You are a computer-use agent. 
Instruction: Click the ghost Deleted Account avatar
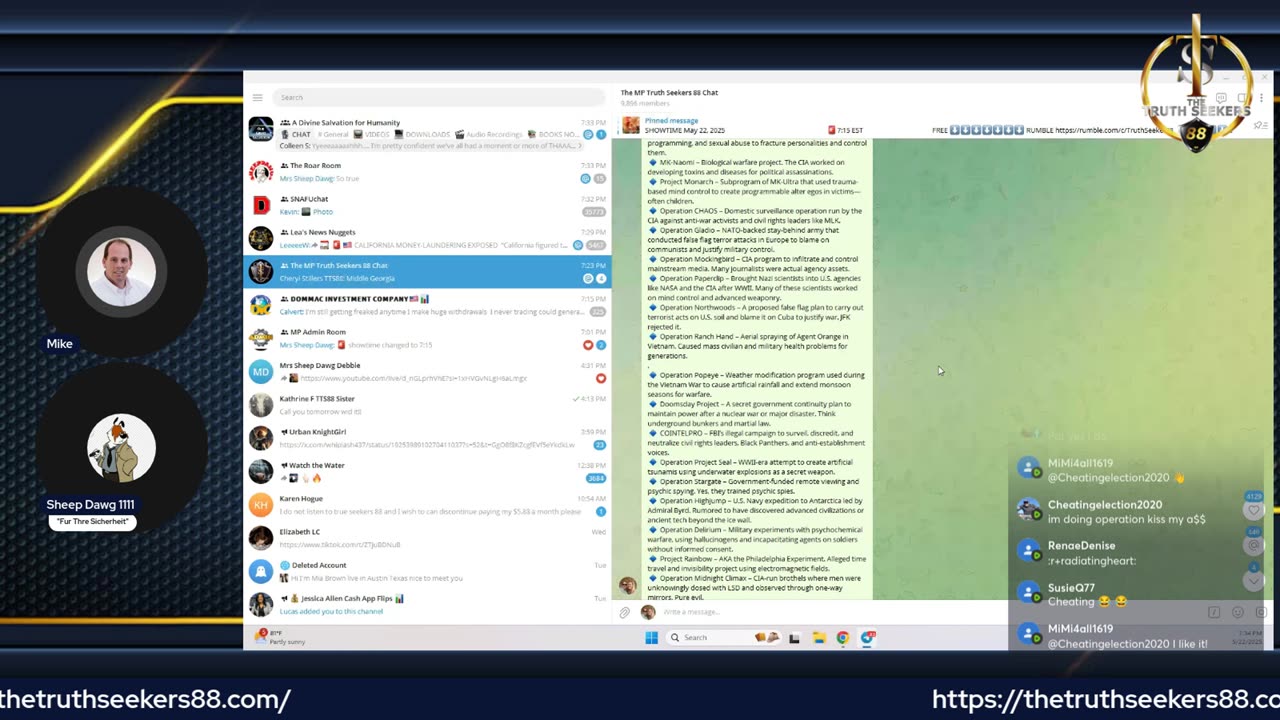pyautogui.click(x=261, y=571)
